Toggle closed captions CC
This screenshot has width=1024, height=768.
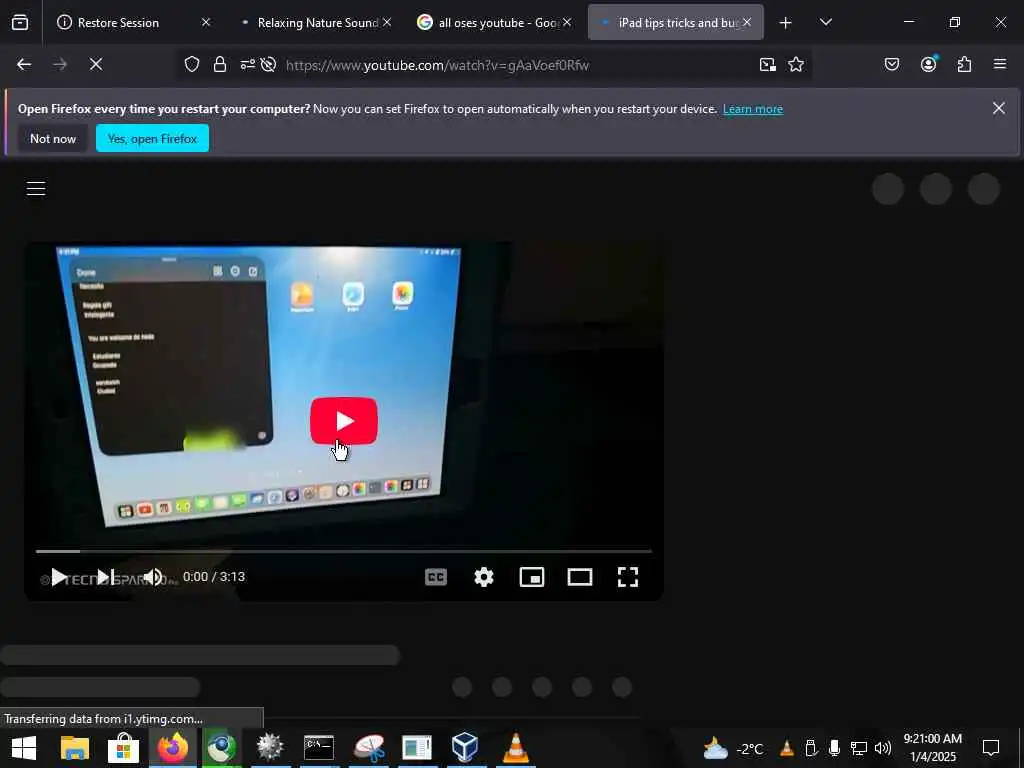point(436,577)
